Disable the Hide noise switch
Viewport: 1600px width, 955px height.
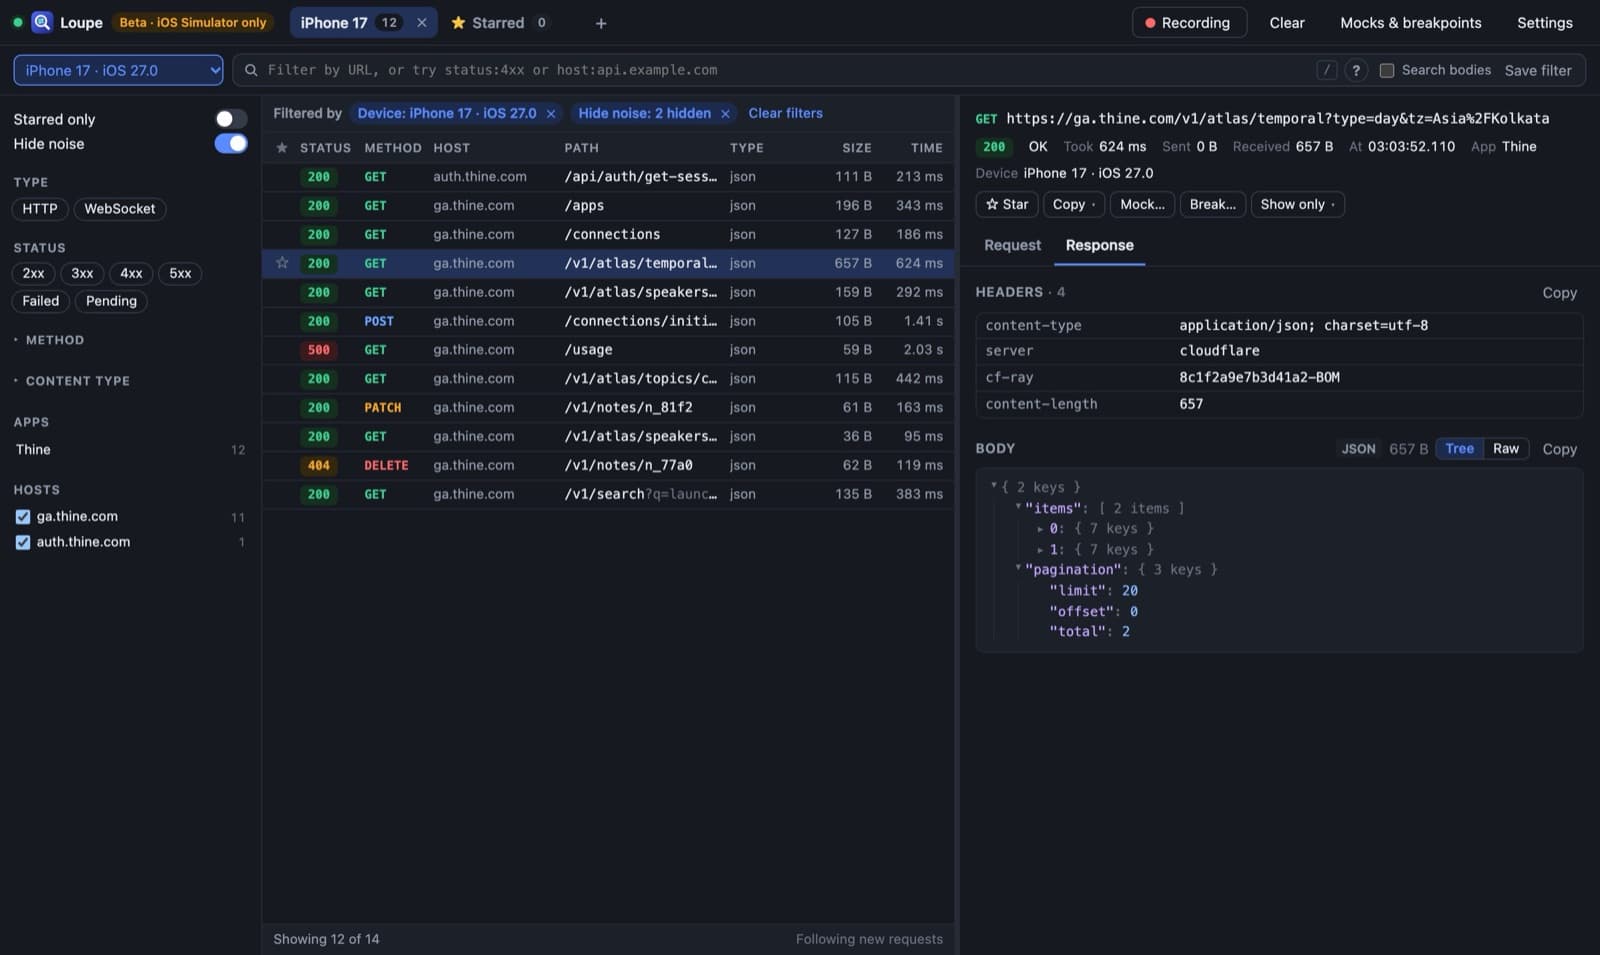point(231,144)
